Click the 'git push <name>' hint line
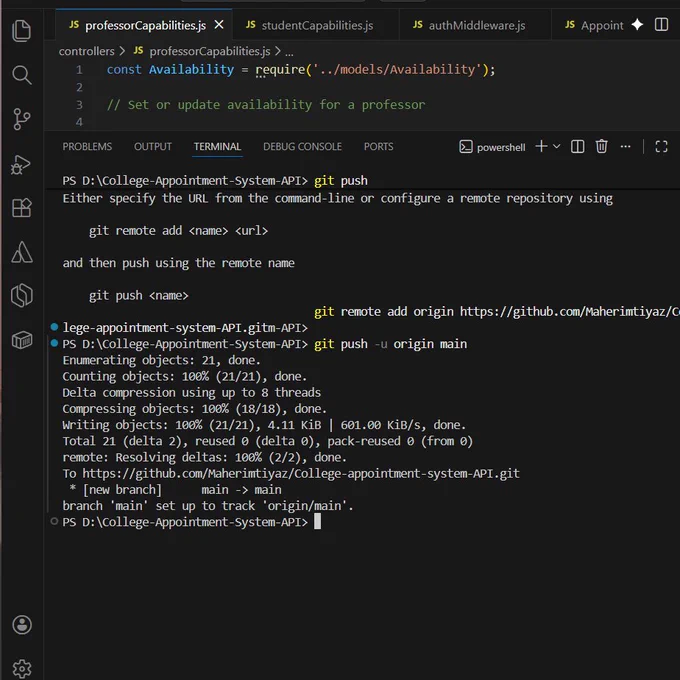Image resolution: width=680 pixels, height=680 pixels. click(x=138, y=295)
